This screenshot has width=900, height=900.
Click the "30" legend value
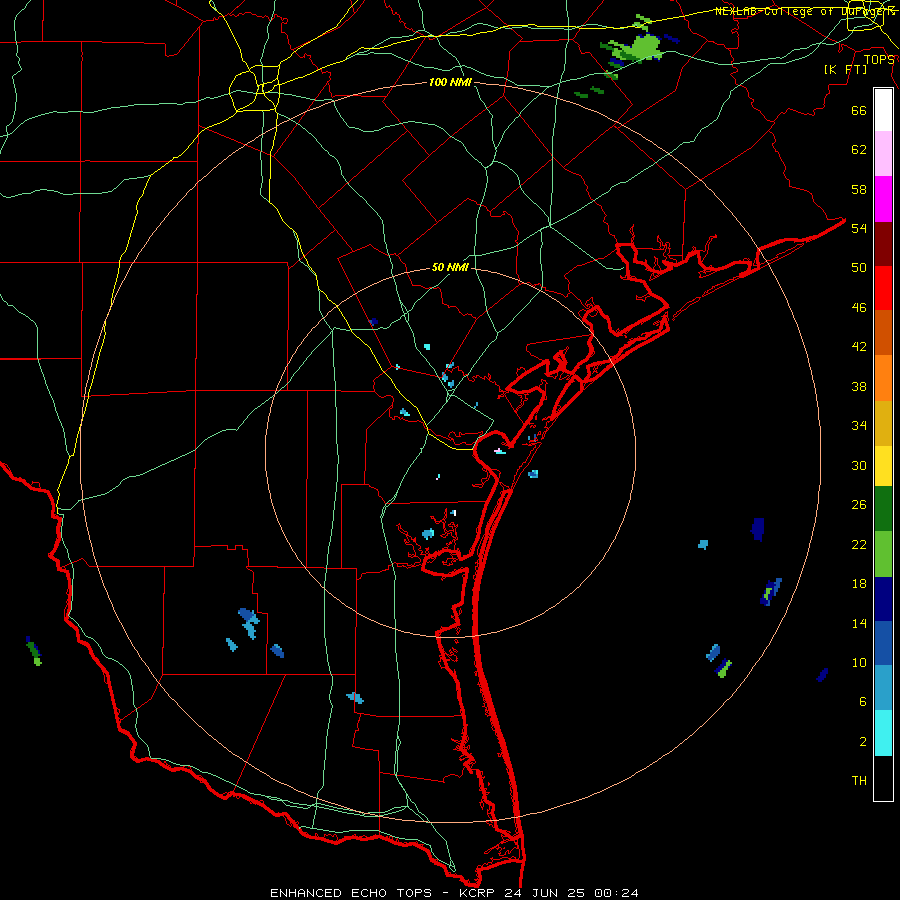click(859, 465)
